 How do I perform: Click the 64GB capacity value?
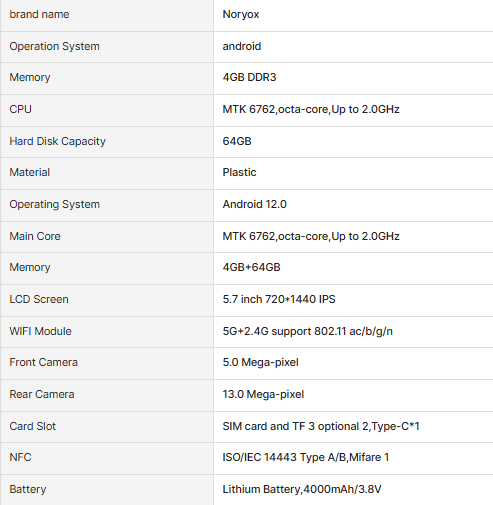(237, 141)
